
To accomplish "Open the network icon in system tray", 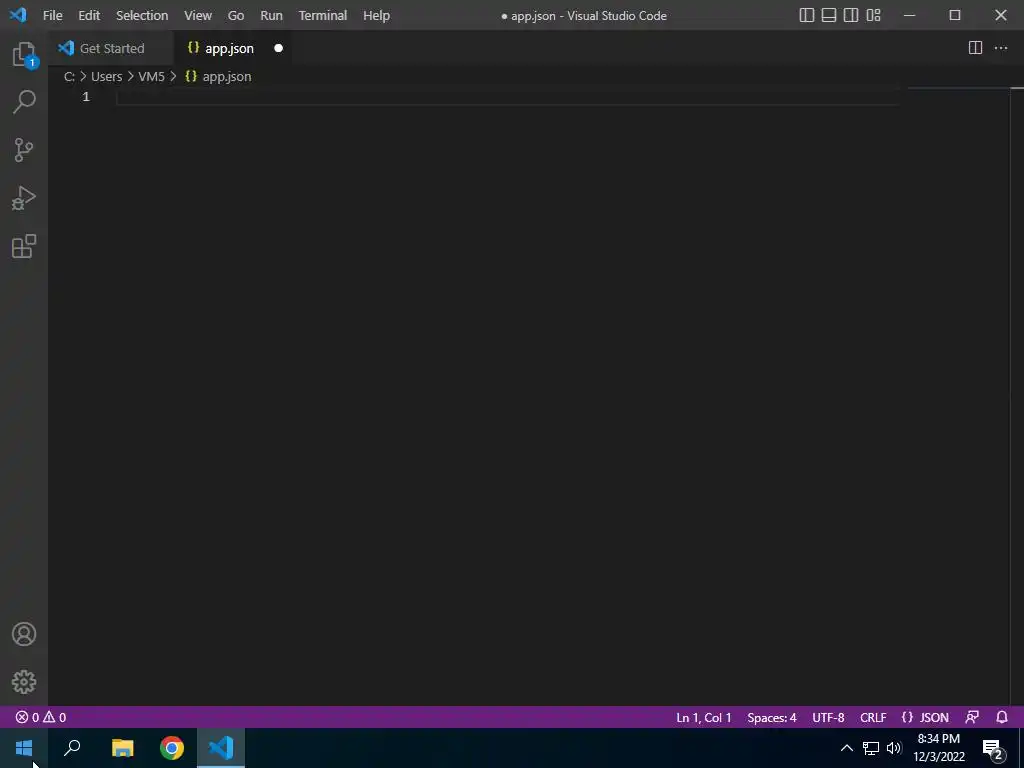I will [x=871, y=748].
